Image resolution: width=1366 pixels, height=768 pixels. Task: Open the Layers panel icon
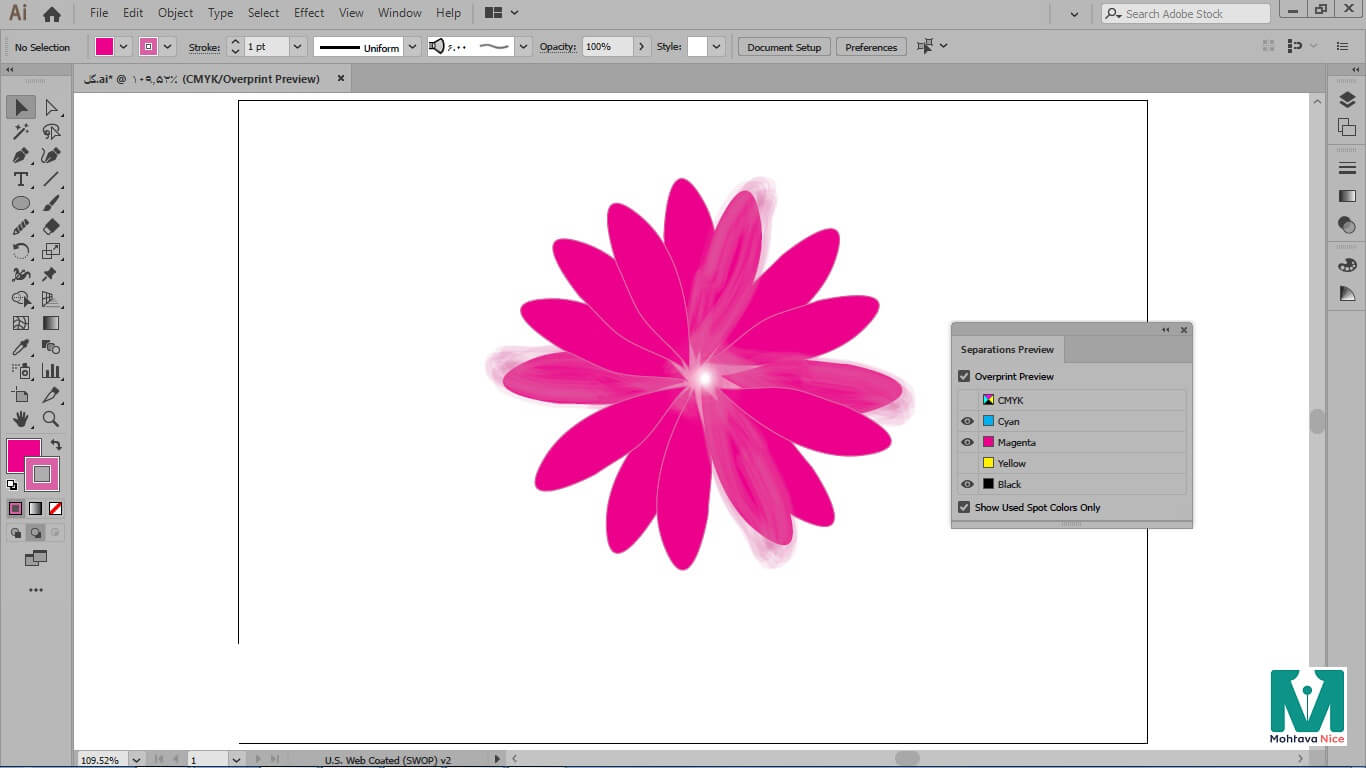[x=1347, y=100]
